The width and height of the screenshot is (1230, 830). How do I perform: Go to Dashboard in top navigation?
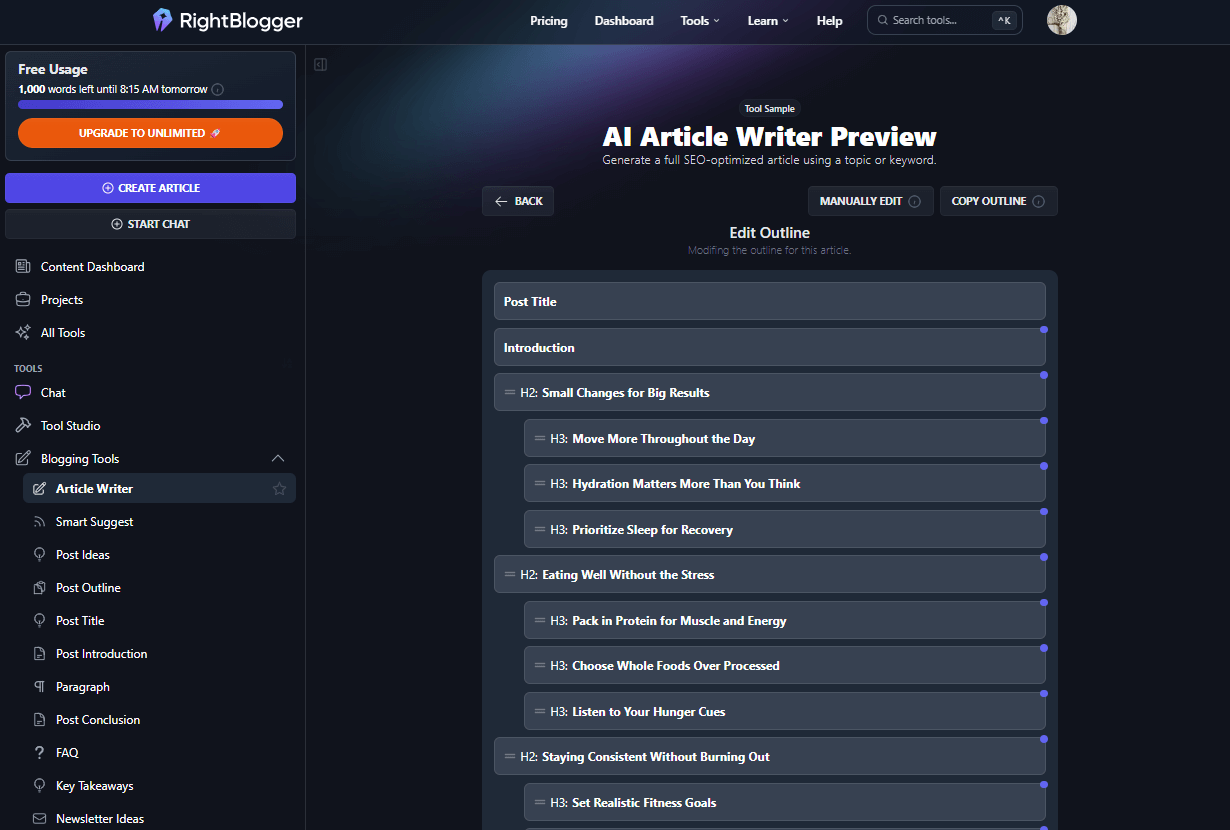point(624,21)
